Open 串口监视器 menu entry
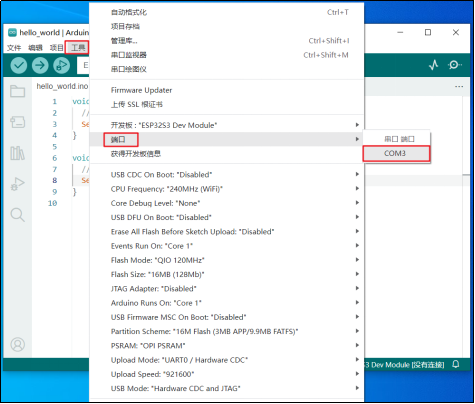Viewport: 475px width, 404px height. pyautogui.click(x=227, y=55)
